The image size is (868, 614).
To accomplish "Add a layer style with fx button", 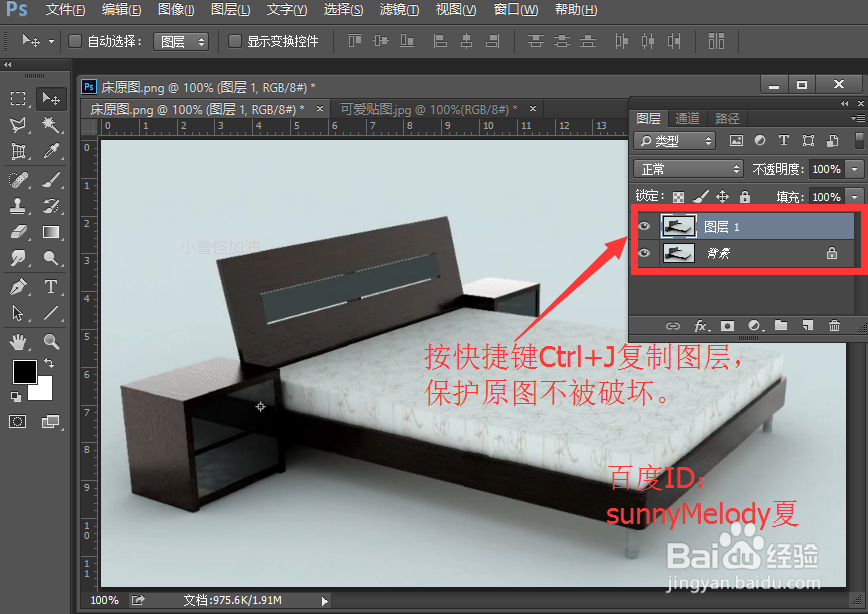I will click(701, 326).
